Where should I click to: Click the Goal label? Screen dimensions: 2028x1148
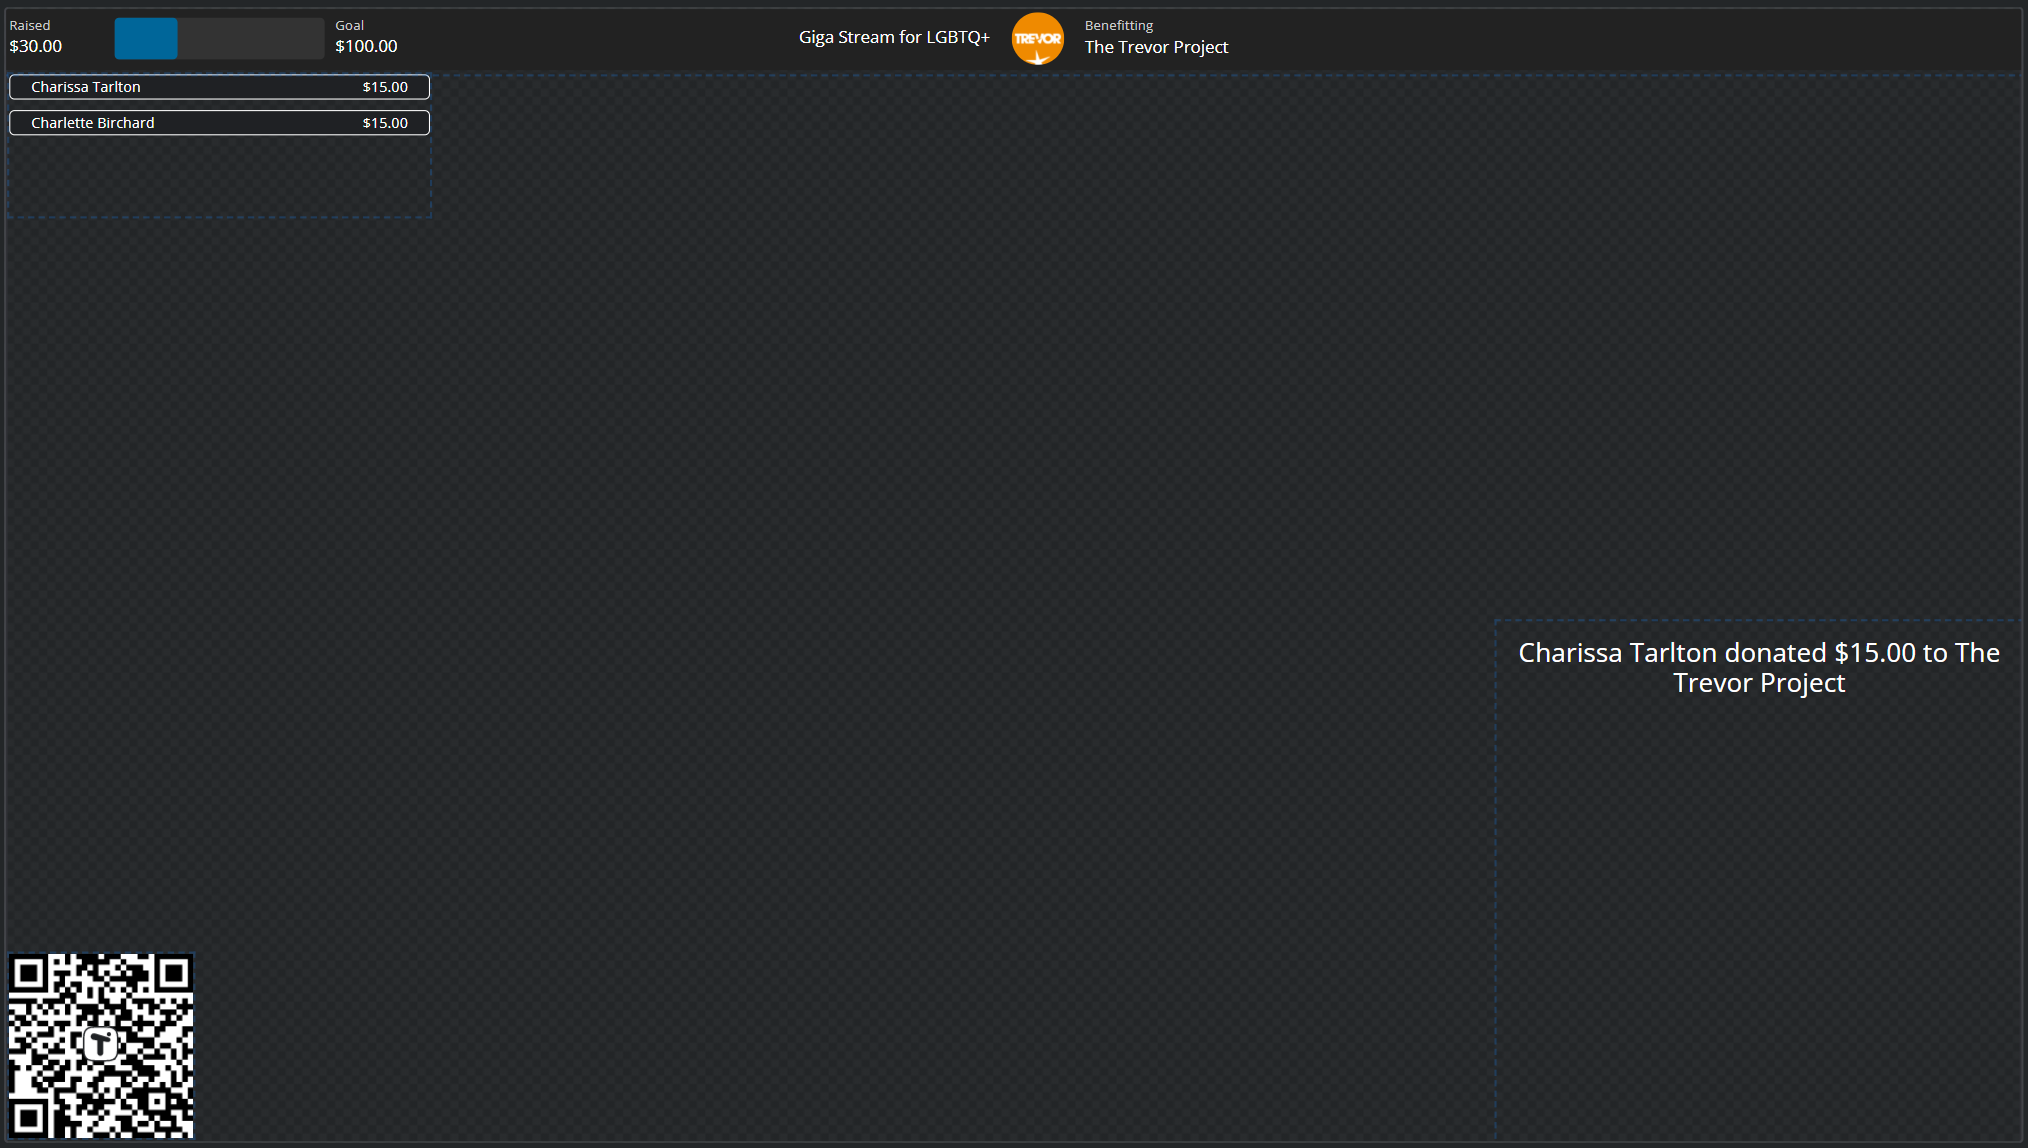[x=350, y=25]
